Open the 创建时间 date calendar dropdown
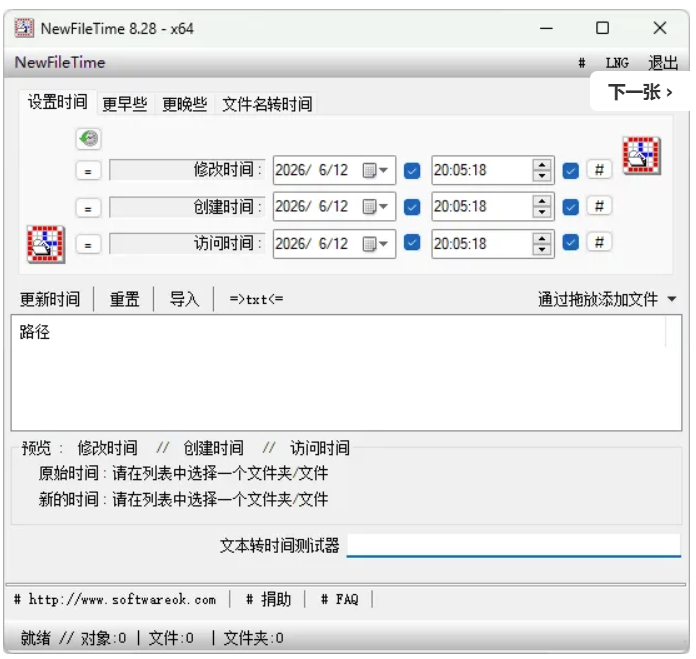 [x=376, y=206]
